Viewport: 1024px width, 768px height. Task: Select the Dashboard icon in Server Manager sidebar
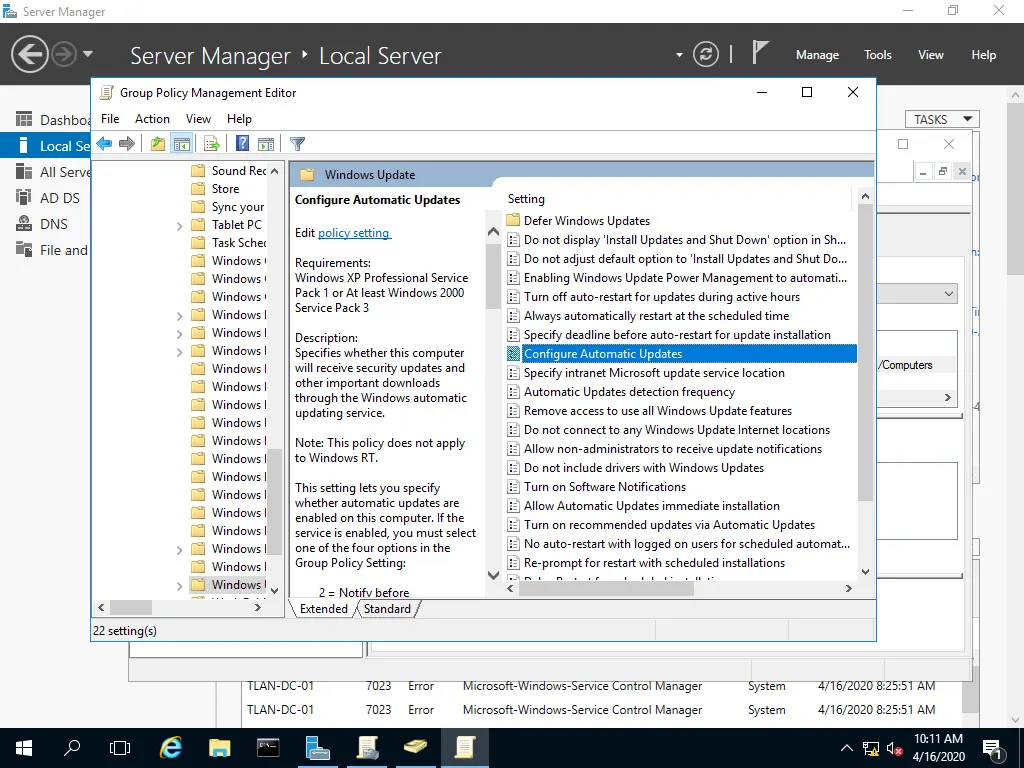coord(24,120)
